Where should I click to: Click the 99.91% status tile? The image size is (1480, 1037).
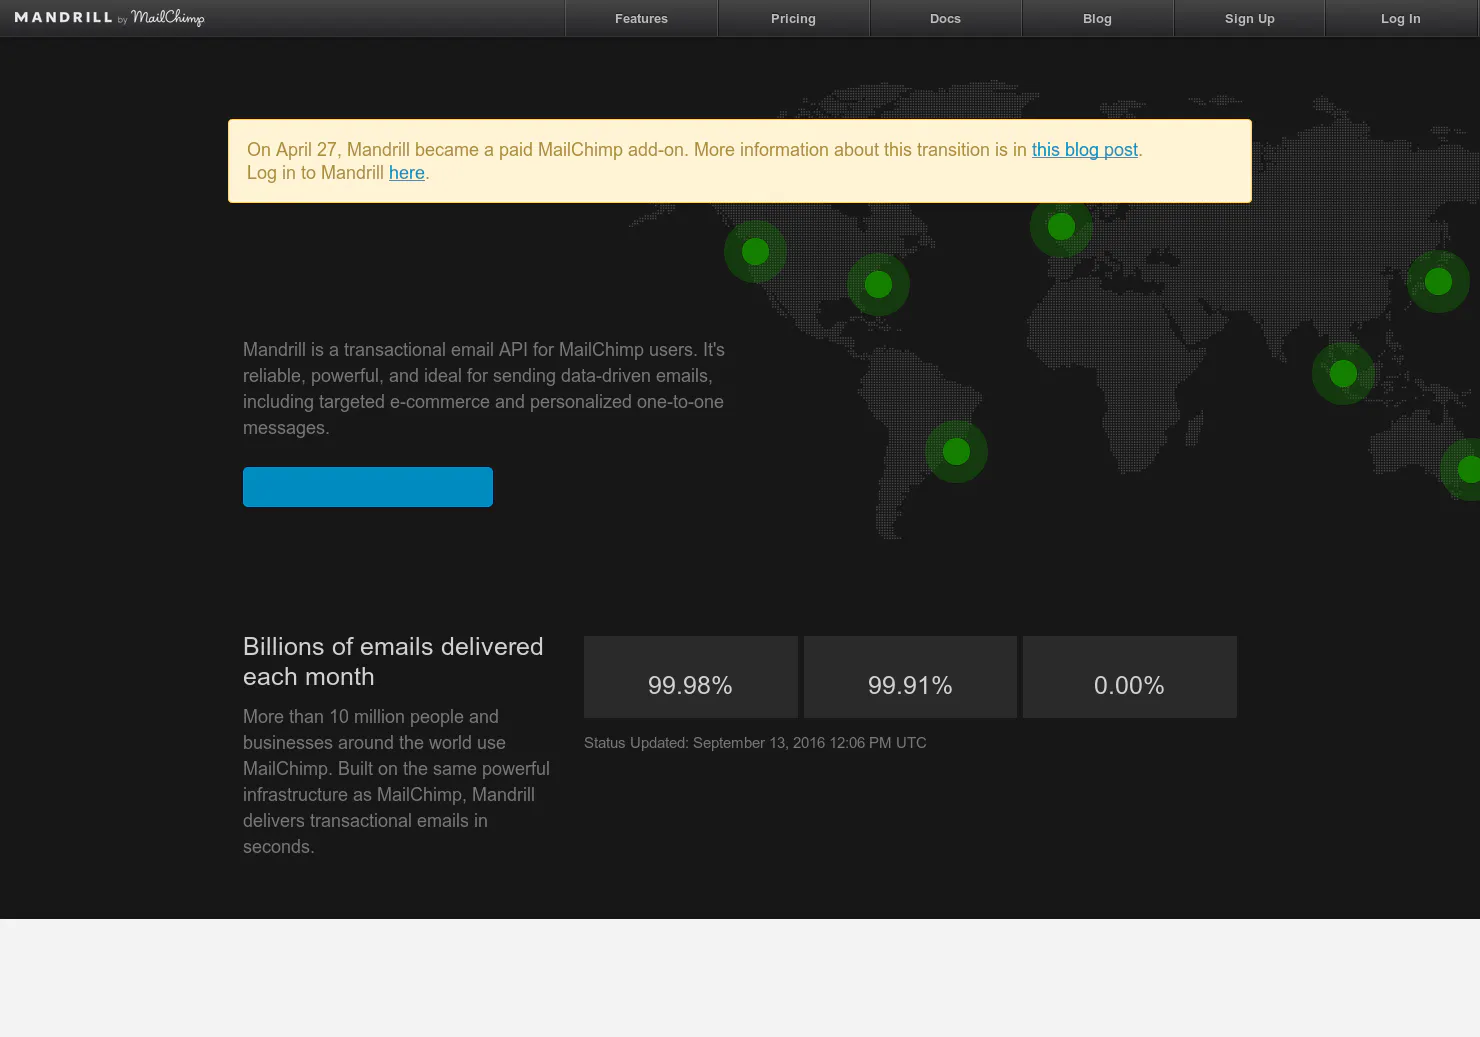click(910, 677)
